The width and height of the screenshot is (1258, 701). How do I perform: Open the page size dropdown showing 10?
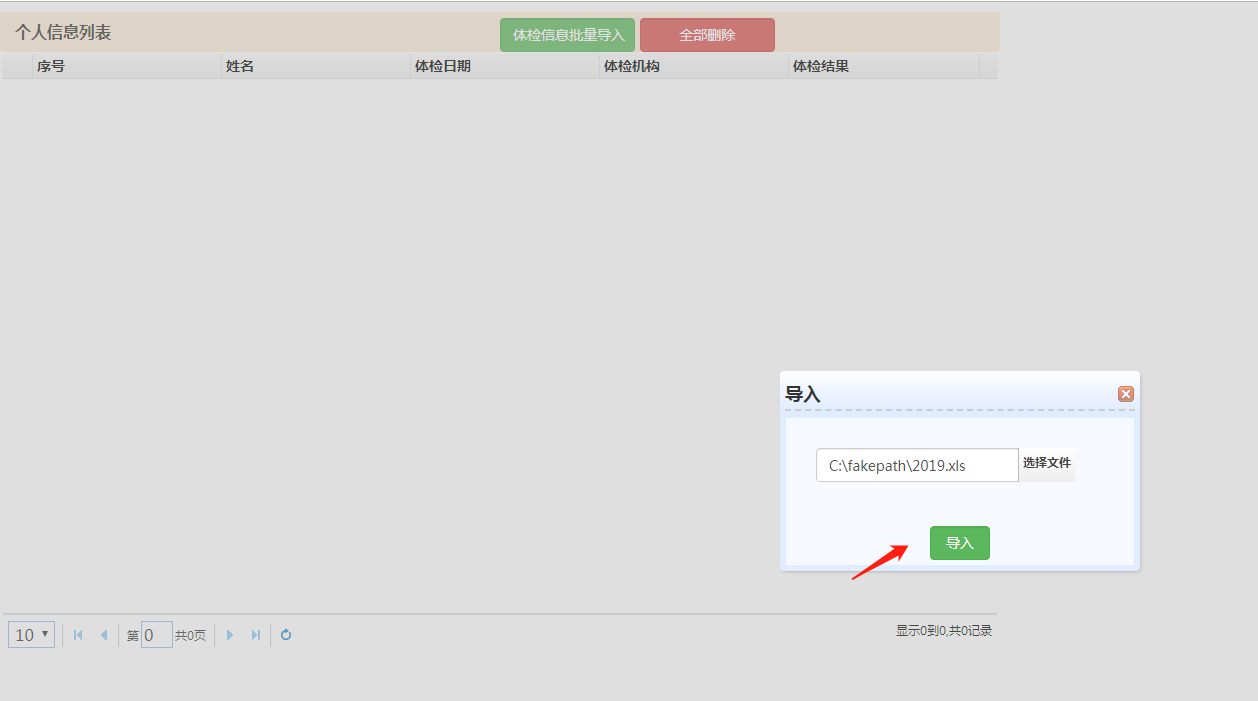click(31, 635)
